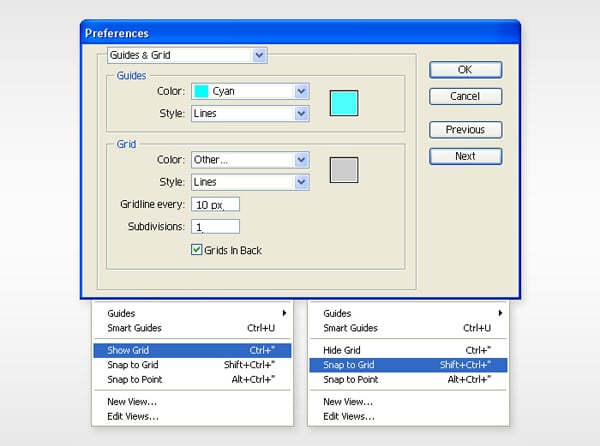Click the gray grid color swatch
This screenshot has width=600, height=446.
tap(344, 170)
